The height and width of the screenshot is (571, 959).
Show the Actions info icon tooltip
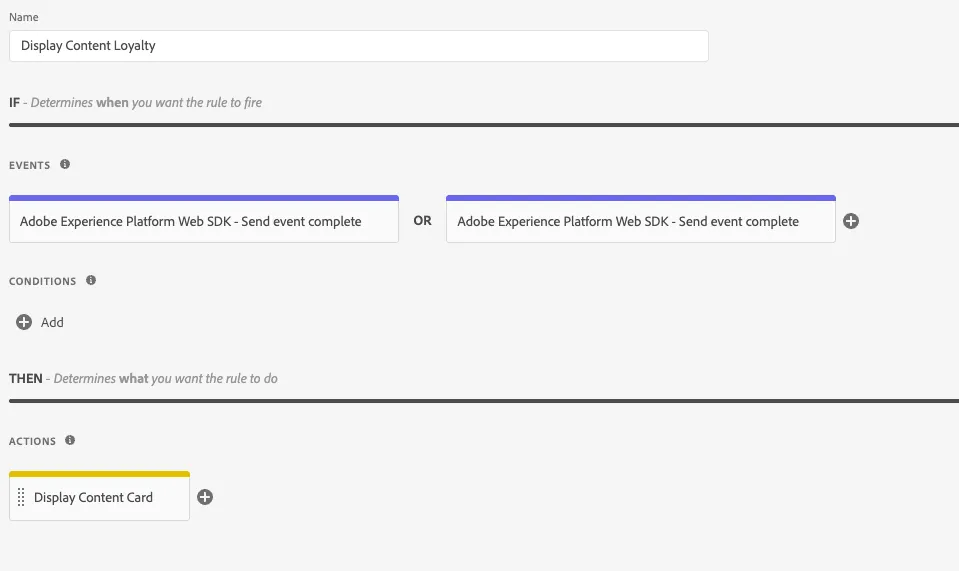coord(70,440)
